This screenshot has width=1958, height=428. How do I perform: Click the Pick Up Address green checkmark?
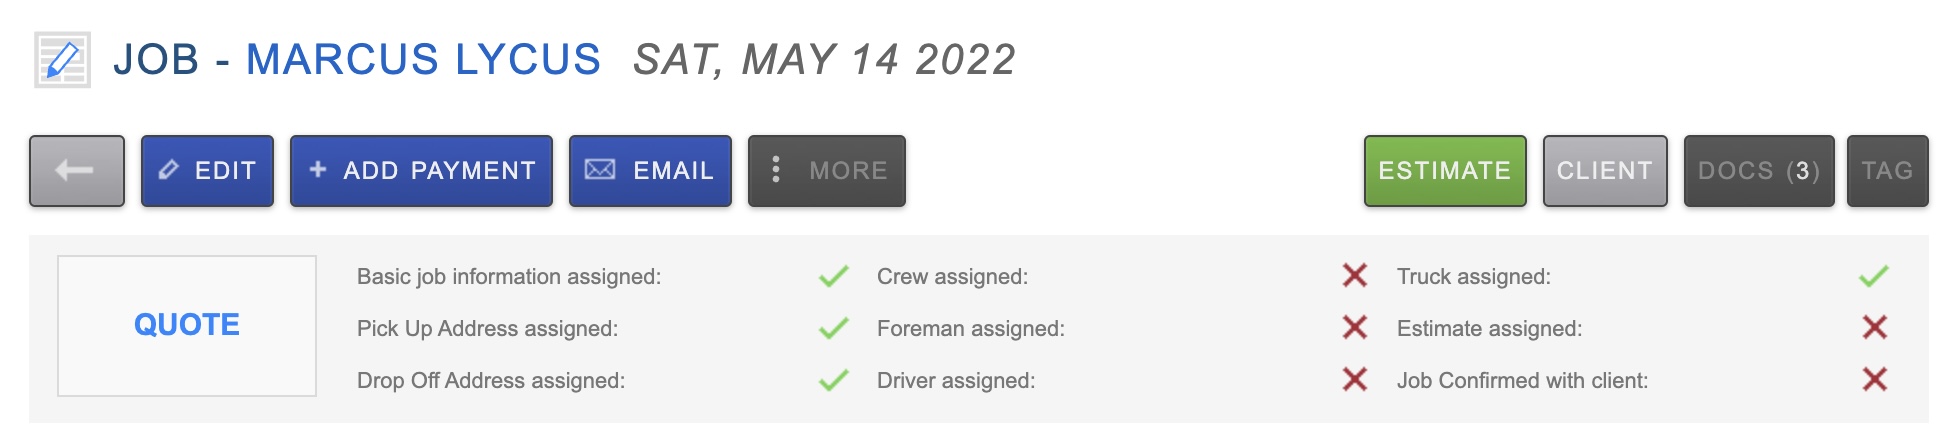pos(833,328)
